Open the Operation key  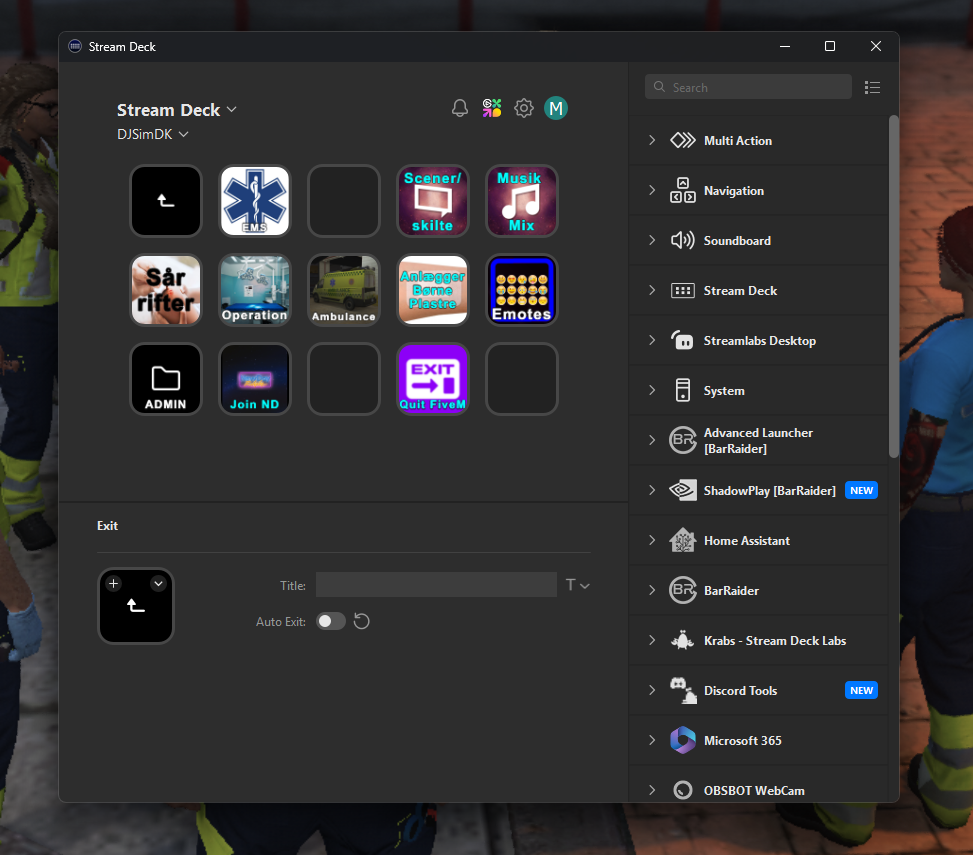(x=254, y=290)
